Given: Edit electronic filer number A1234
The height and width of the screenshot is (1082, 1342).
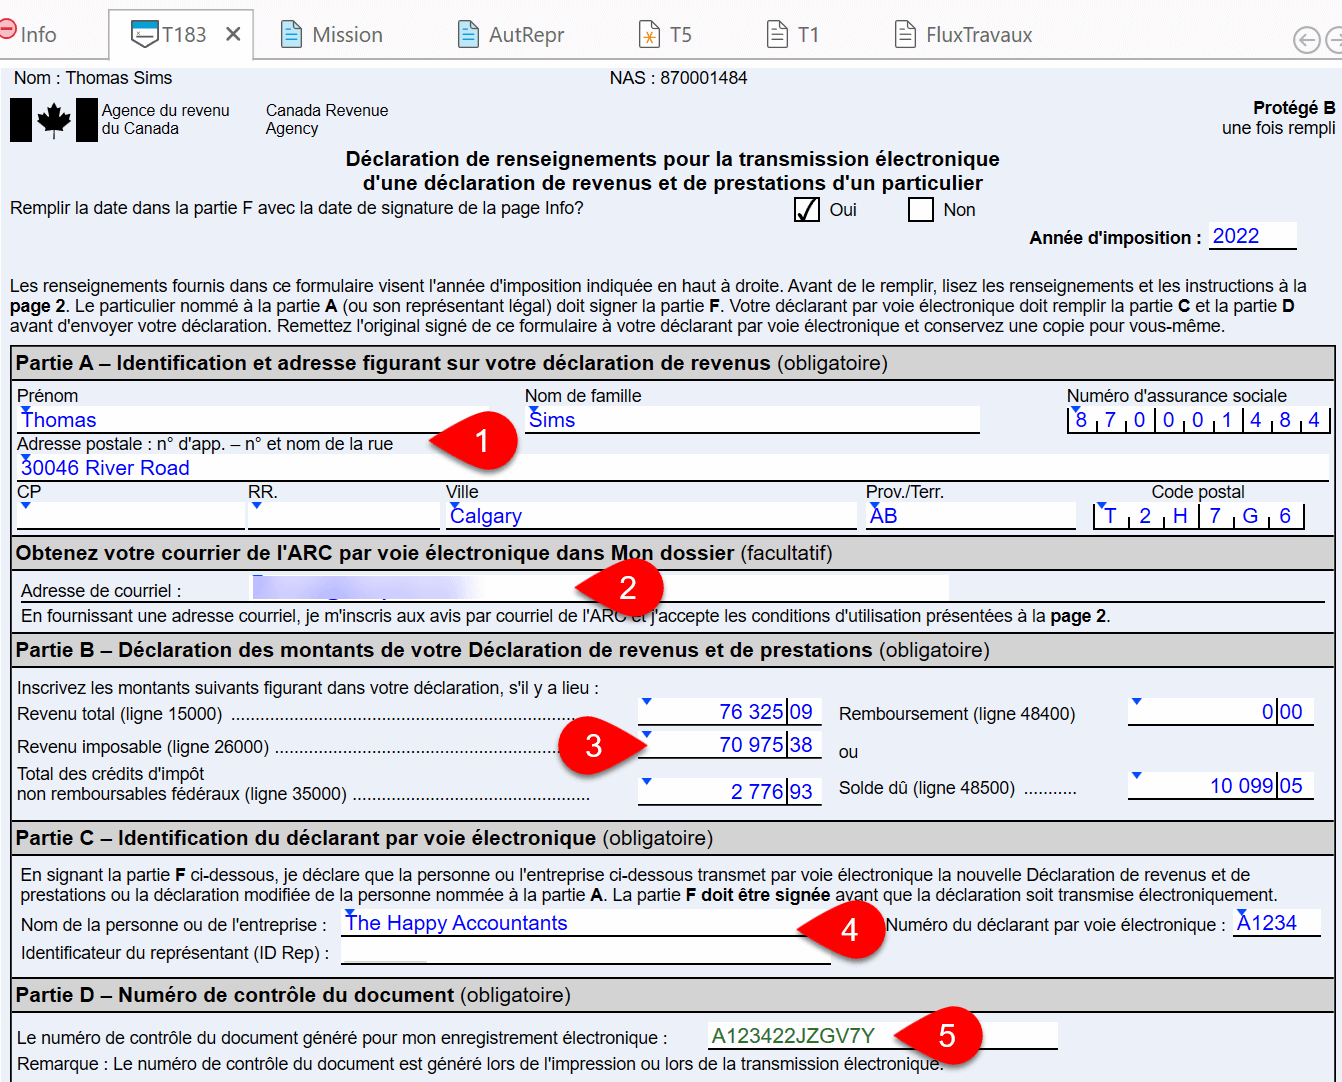Looking at the screenshot, I should [1276, 923].
